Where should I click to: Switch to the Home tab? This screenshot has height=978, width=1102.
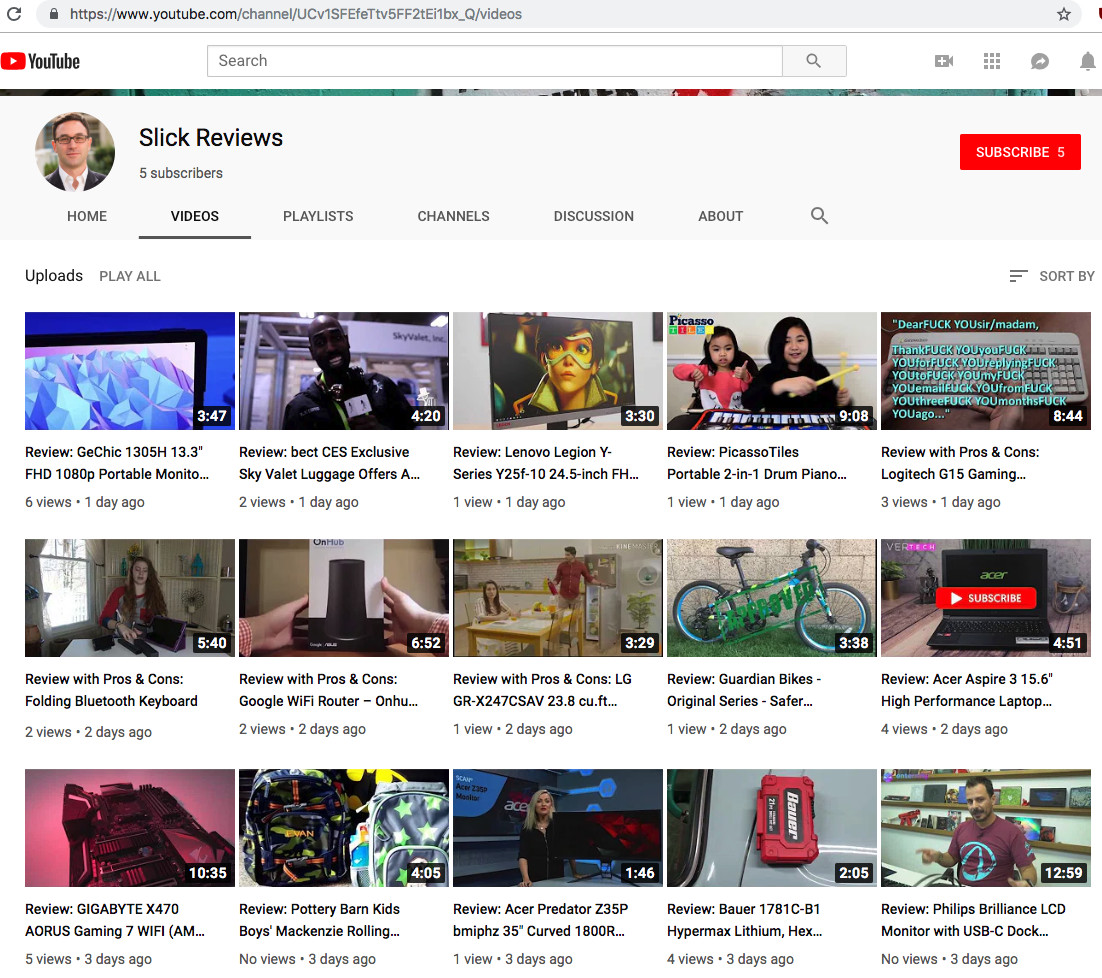[x=87, y=216]
